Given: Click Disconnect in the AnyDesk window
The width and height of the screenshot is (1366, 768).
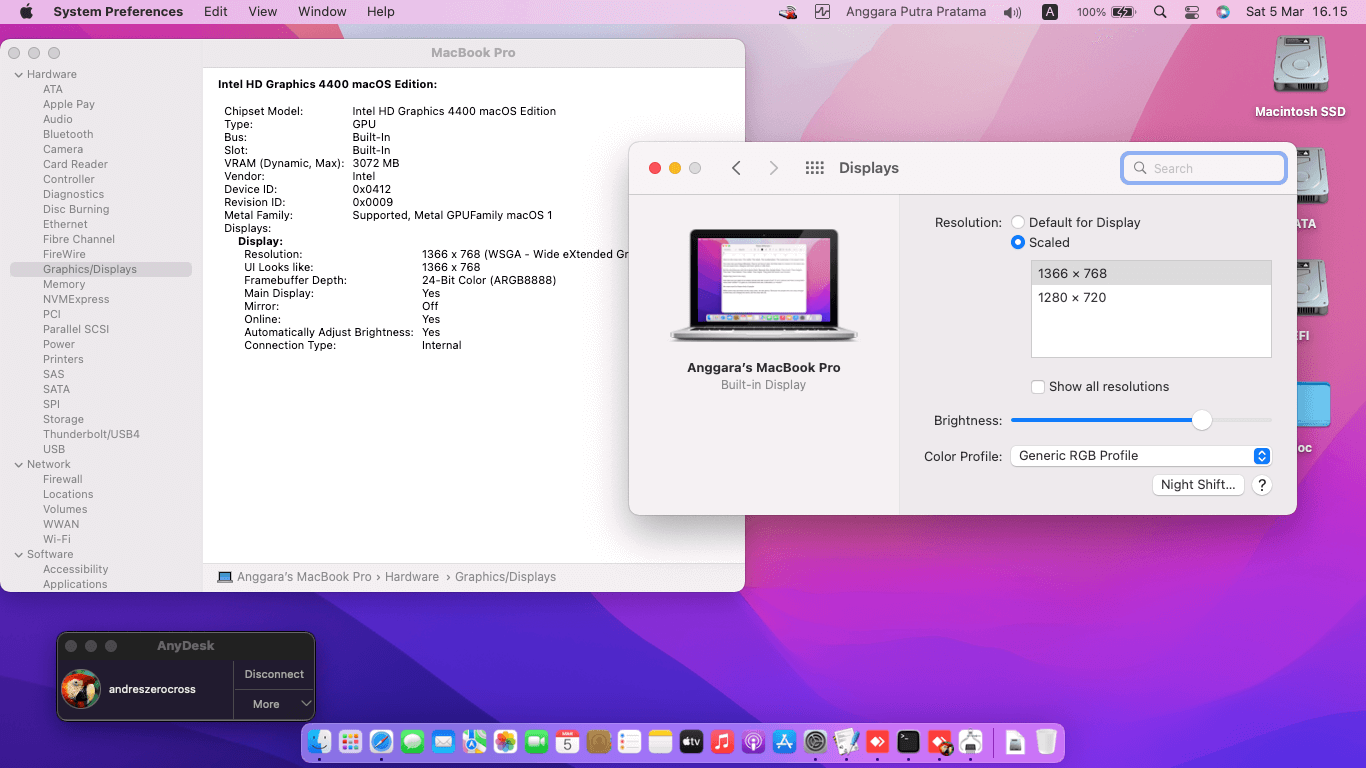Looking at the screenshot, I should tap(274, 674).
